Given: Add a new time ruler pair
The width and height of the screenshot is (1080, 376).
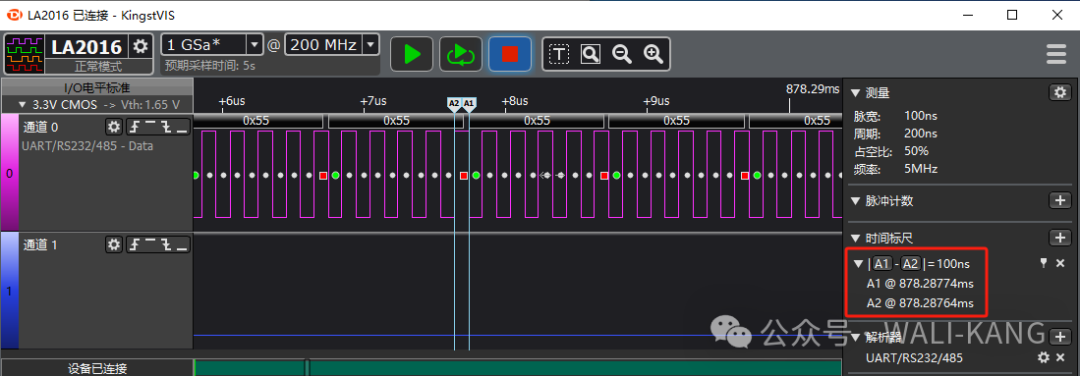Looking at the screenshot, I should [x=1059, y=238].
